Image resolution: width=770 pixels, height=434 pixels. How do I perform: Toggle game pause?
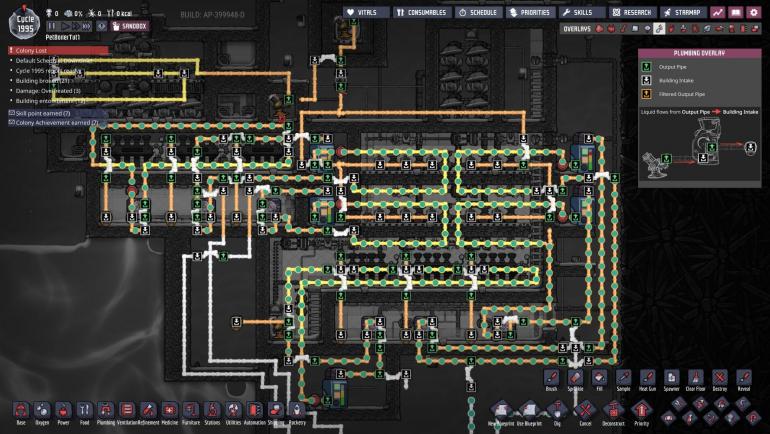[x=53, y=26]
